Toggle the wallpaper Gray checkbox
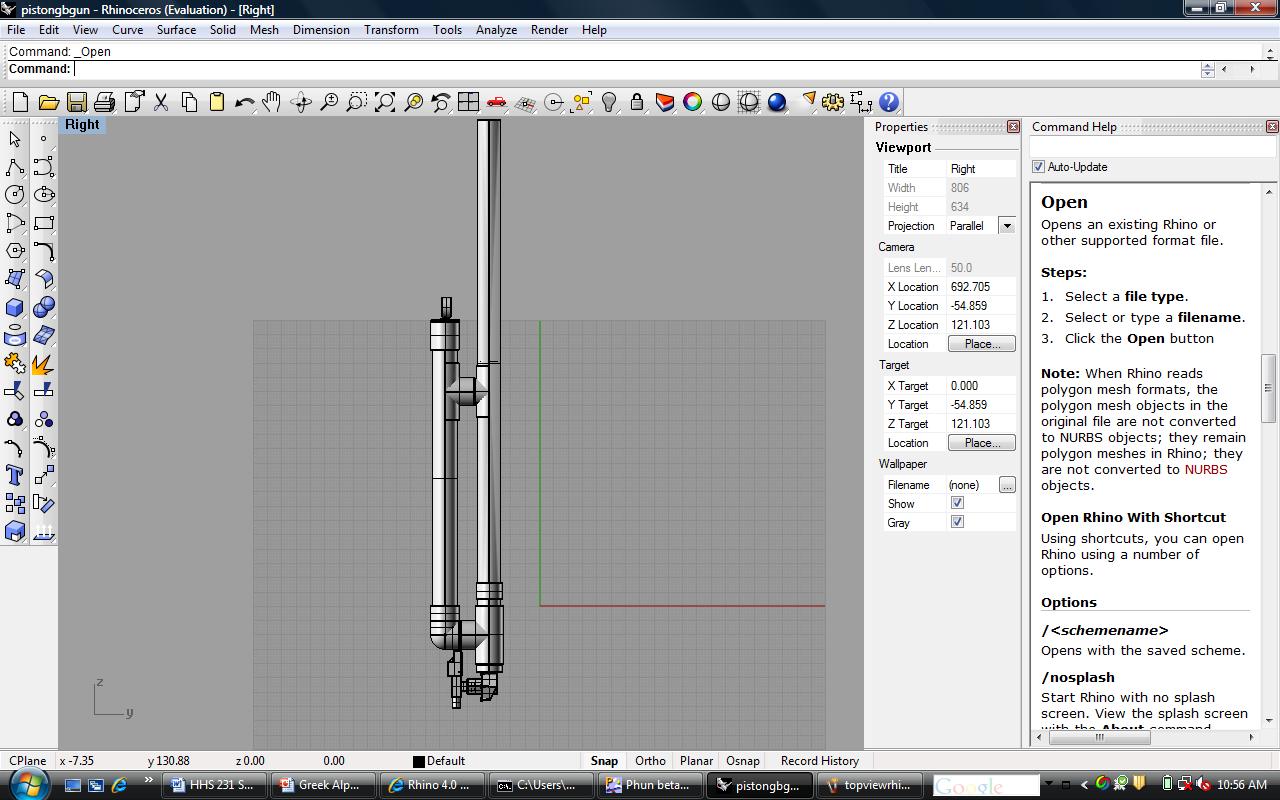Viewport: 1280px width, 800px height. (x=957, y=522)
